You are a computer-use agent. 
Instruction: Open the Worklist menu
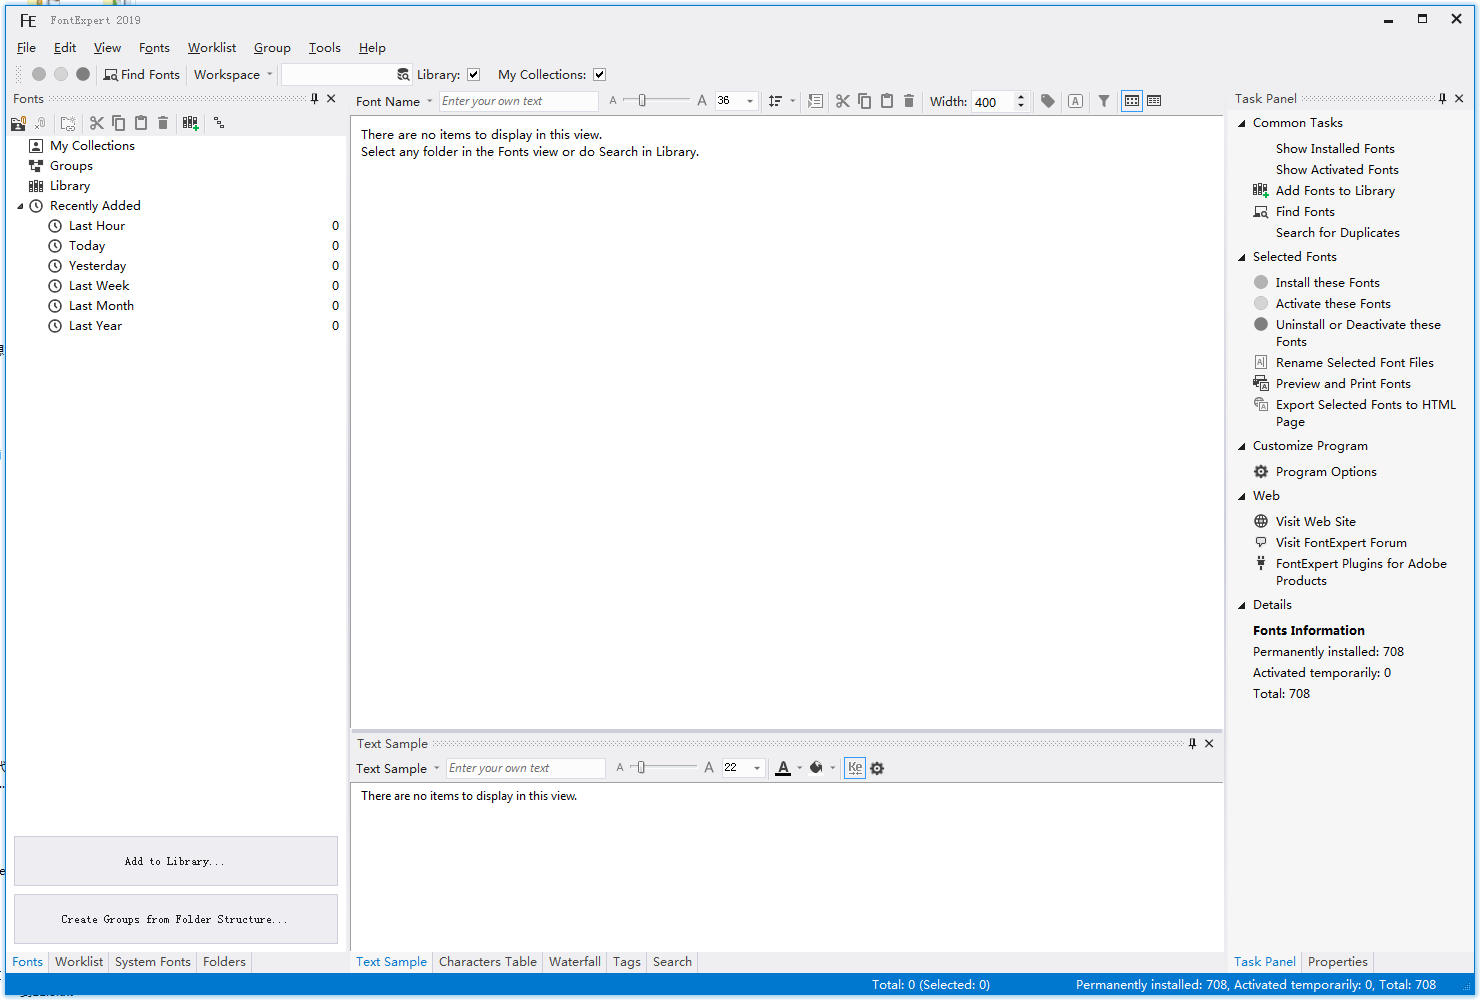pos(212,48)
